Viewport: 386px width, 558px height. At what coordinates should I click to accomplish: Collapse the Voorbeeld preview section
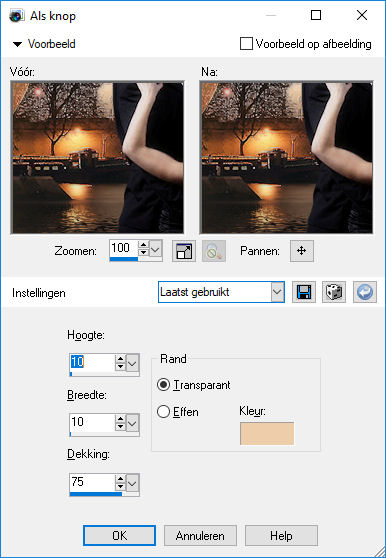click(17, 44)
